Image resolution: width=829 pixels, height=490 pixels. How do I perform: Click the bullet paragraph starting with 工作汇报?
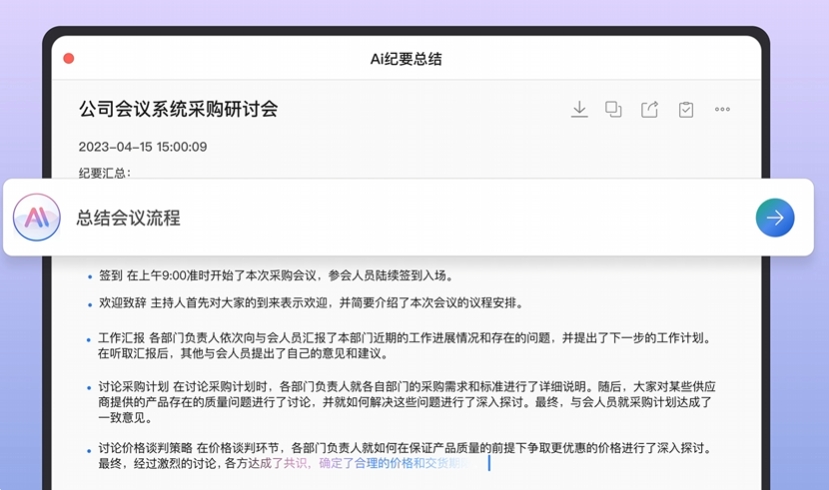pos(404,346)
